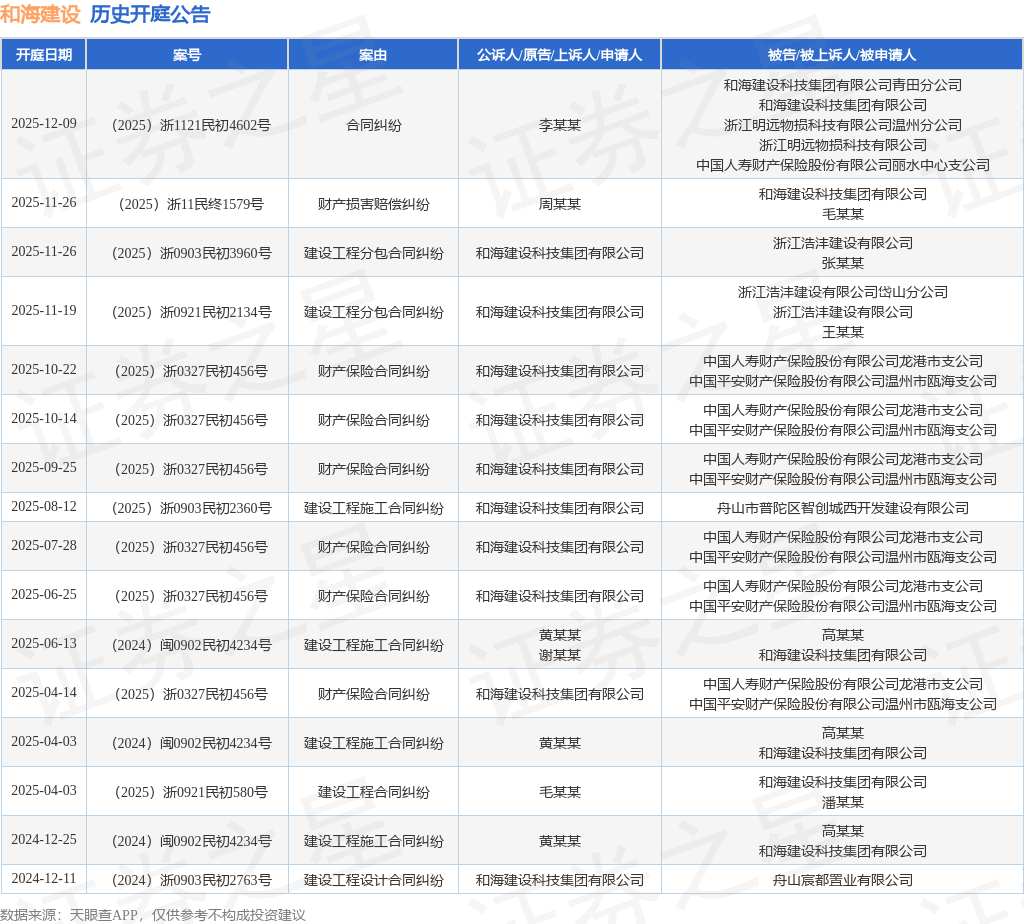
Task: Click defendant 舟山宸都置业有限公司
Action: tap(842, 880)
